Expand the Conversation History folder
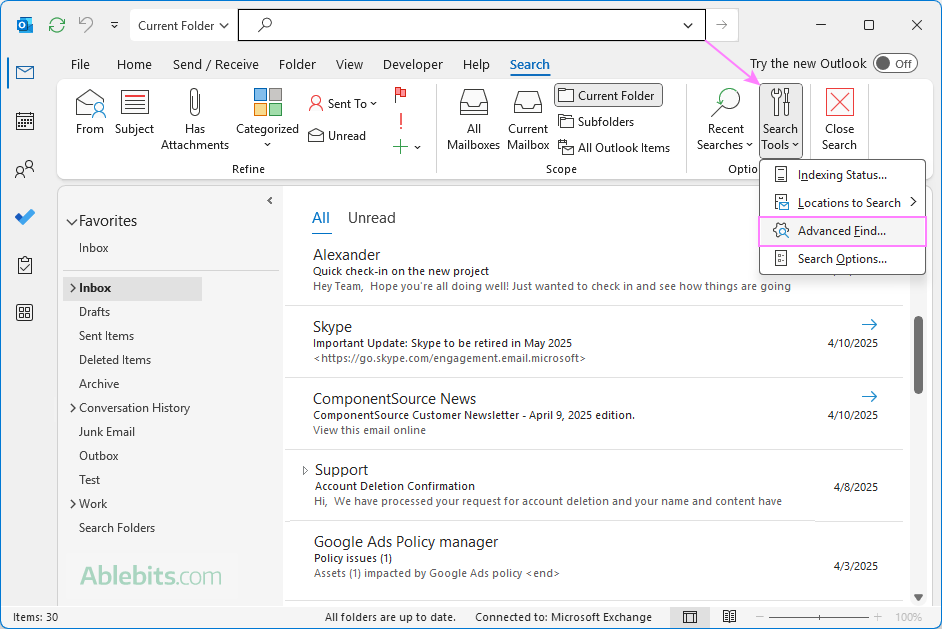 (72, 408)
